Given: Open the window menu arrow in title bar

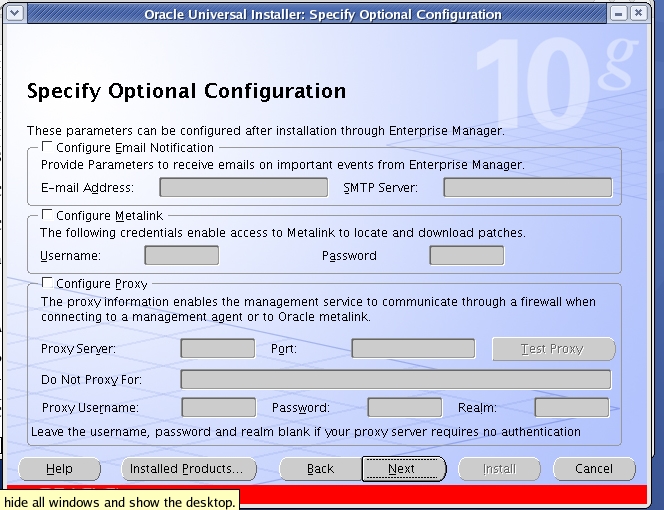Looking at the screenshot, I should pos(15,13).
